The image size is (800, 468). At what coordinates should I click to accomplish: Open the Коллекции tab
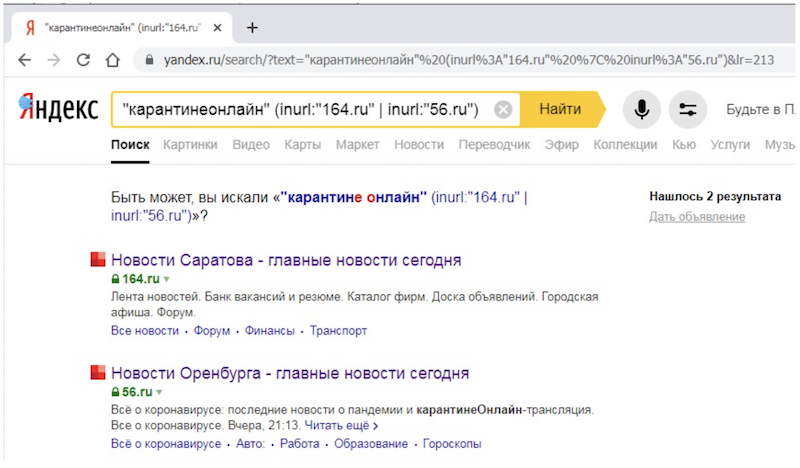[x=625, y=145]
